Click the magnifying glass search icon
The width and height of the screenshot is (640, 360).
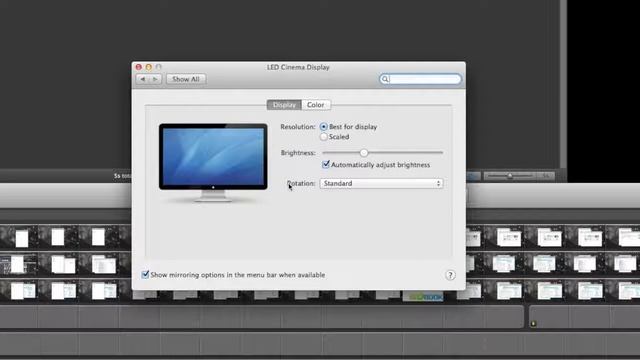tap(385, 79)
